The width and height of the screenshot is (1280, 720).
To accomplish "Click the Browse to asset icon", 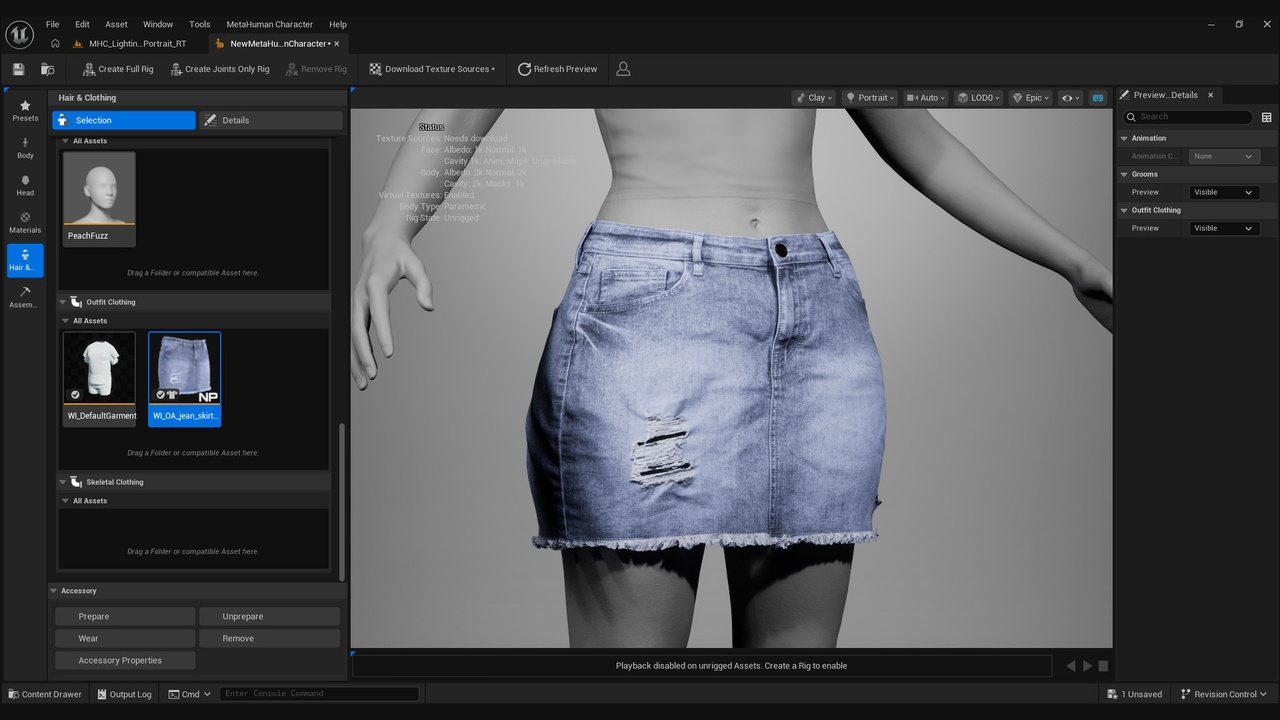I will [x=47, y=69].
